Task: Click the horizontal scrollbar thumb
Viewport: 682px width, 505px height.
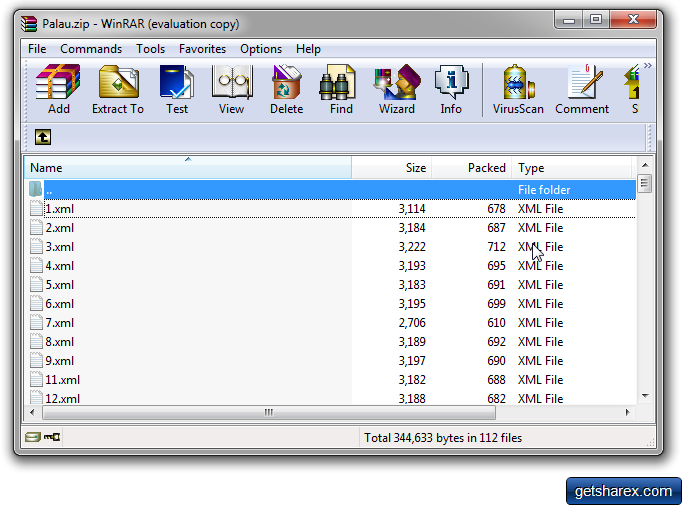Action: [x=269, y=412]
